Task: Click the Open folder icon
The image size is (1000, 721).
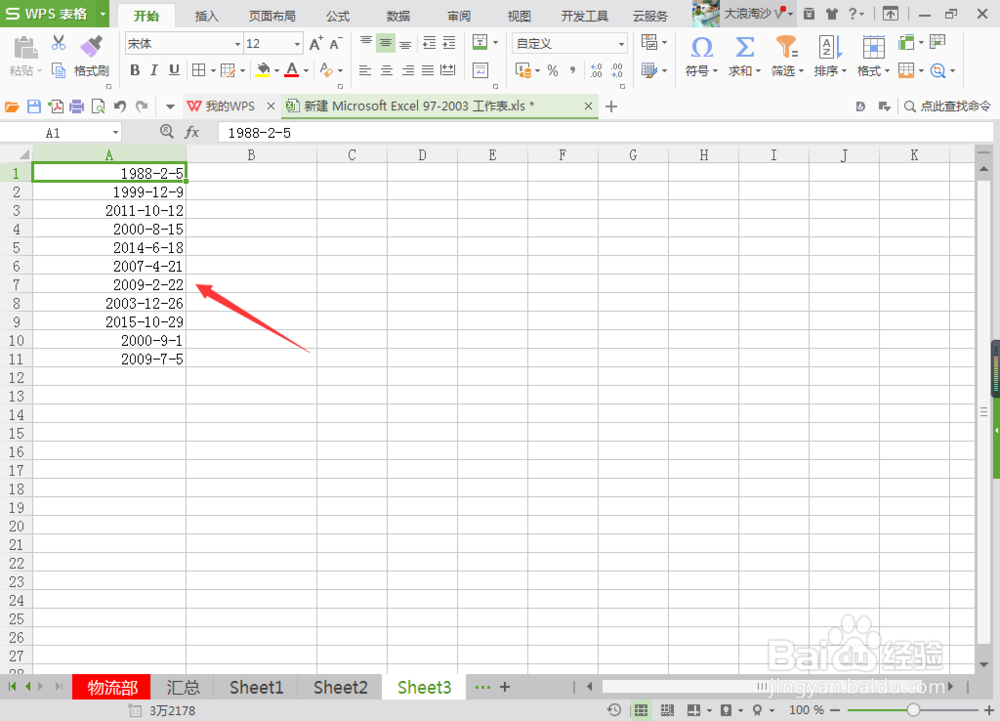Action: [x=12, y=106]
